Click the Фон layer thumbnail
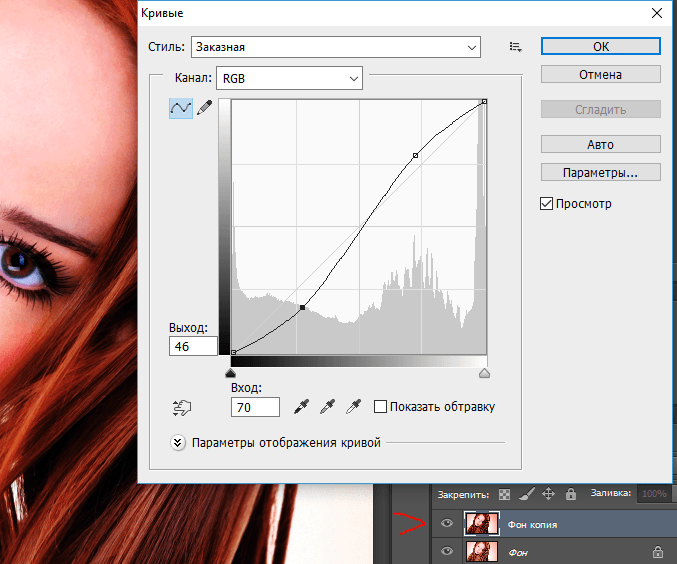 point(482,551)
